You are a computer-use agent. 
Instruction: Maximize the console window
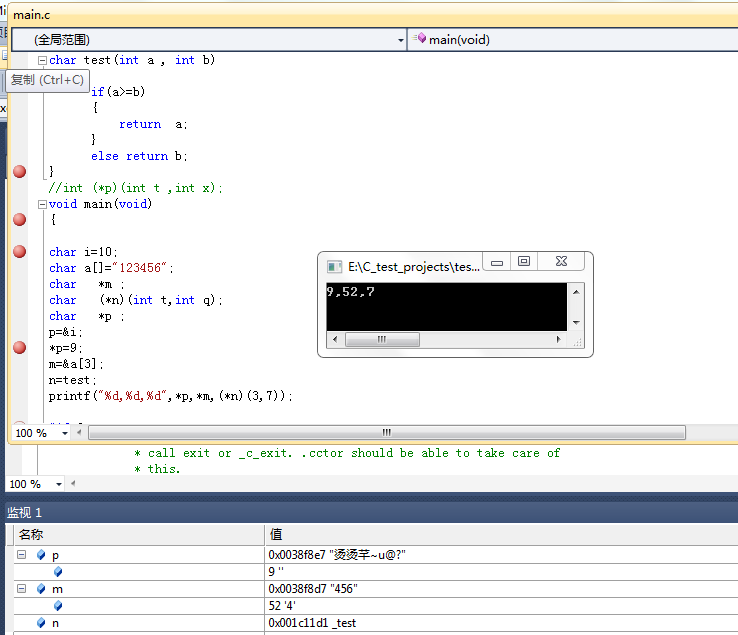[524, 262]
